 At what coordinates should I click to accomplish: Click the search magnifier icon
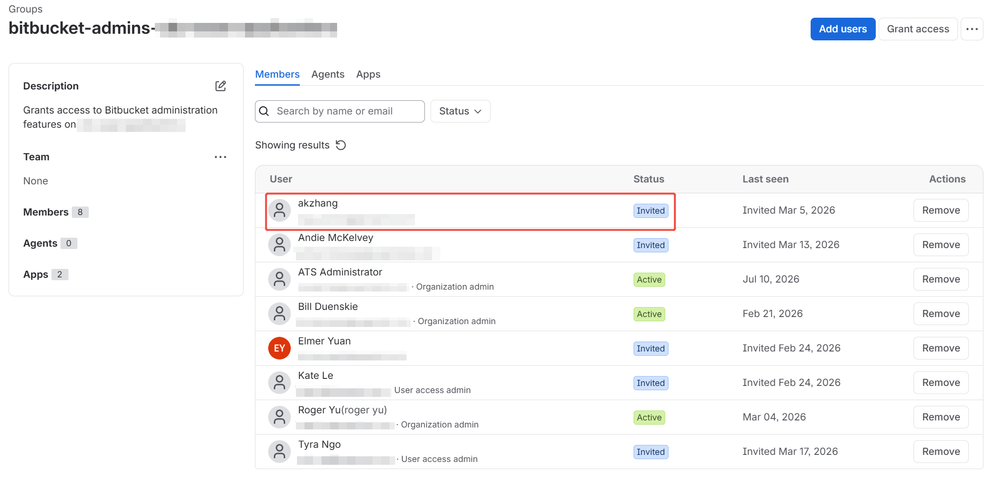click(264, 111)
